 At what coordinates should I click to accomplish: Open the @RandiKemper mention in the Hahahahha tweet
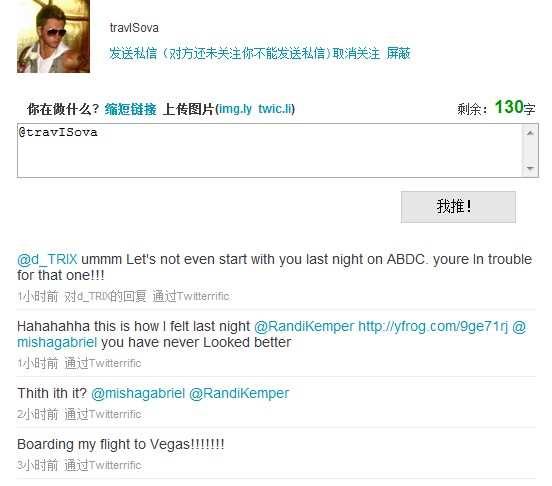(x=304, y=327)
